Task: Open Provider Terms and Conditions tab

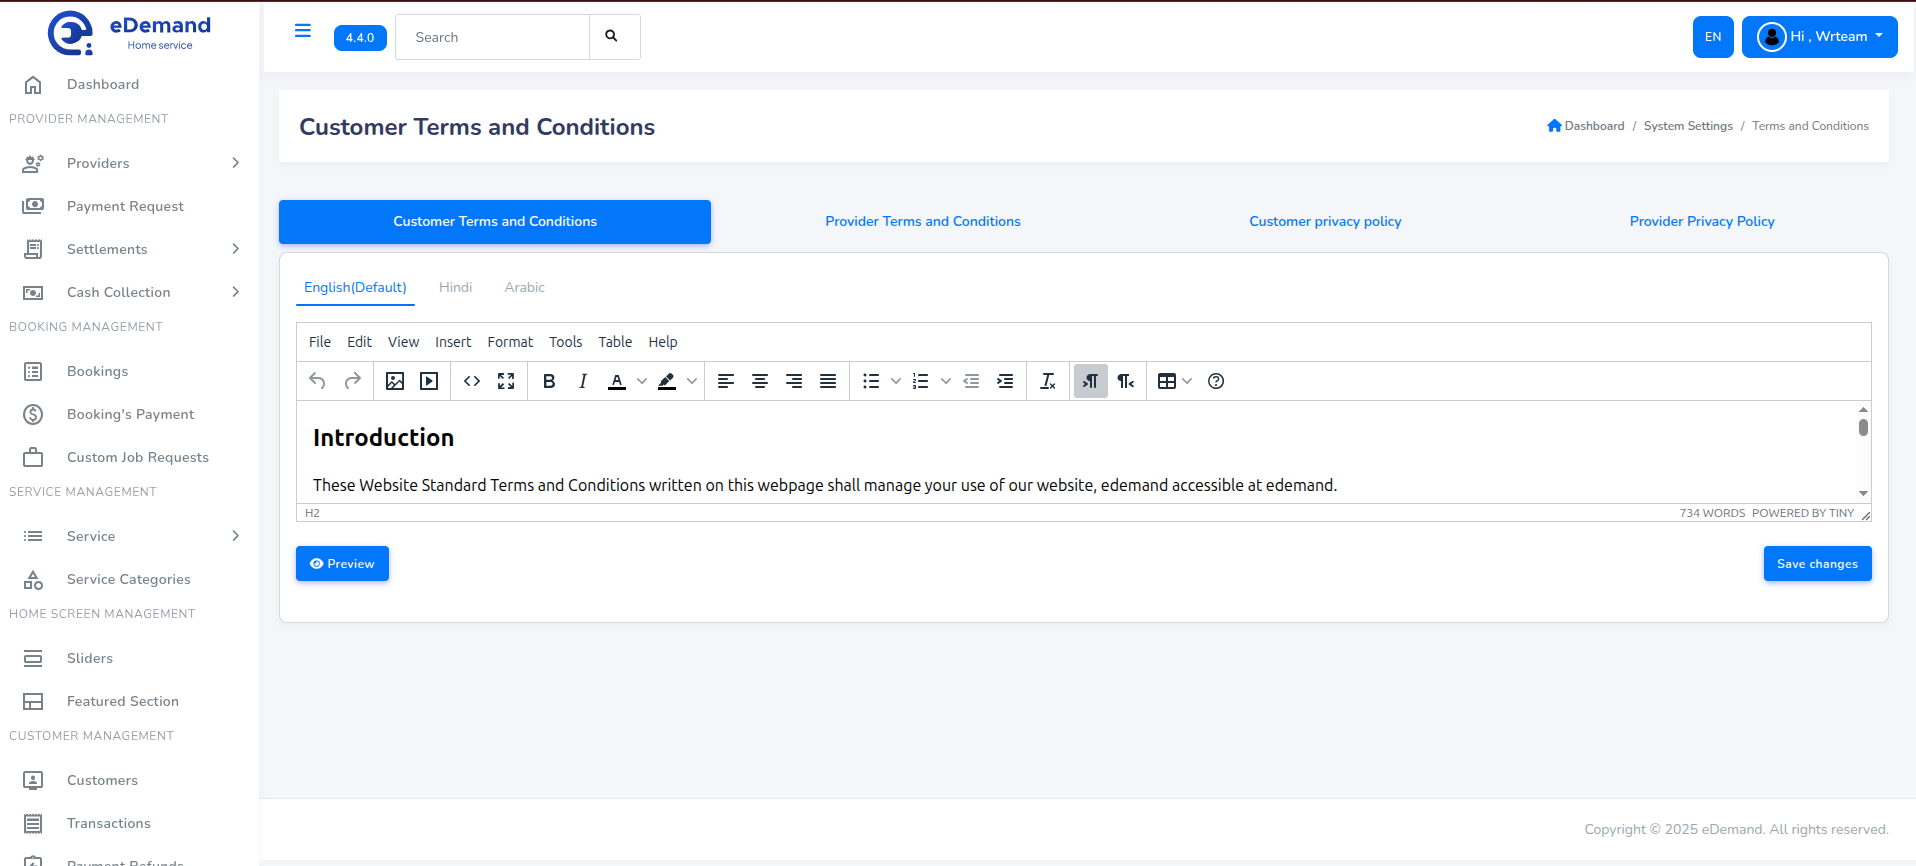Action: [x=923, y=221]
